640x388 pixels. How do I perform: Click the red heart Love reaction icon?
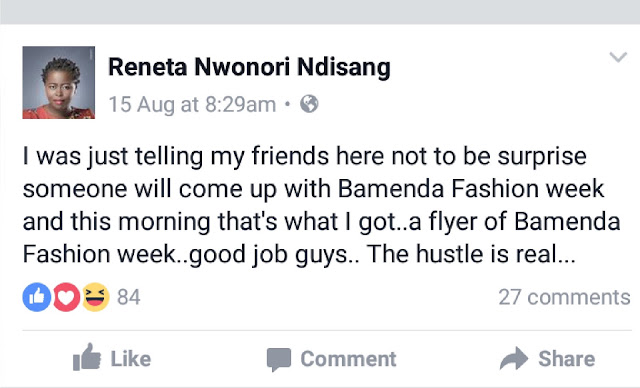coord(67,297)
